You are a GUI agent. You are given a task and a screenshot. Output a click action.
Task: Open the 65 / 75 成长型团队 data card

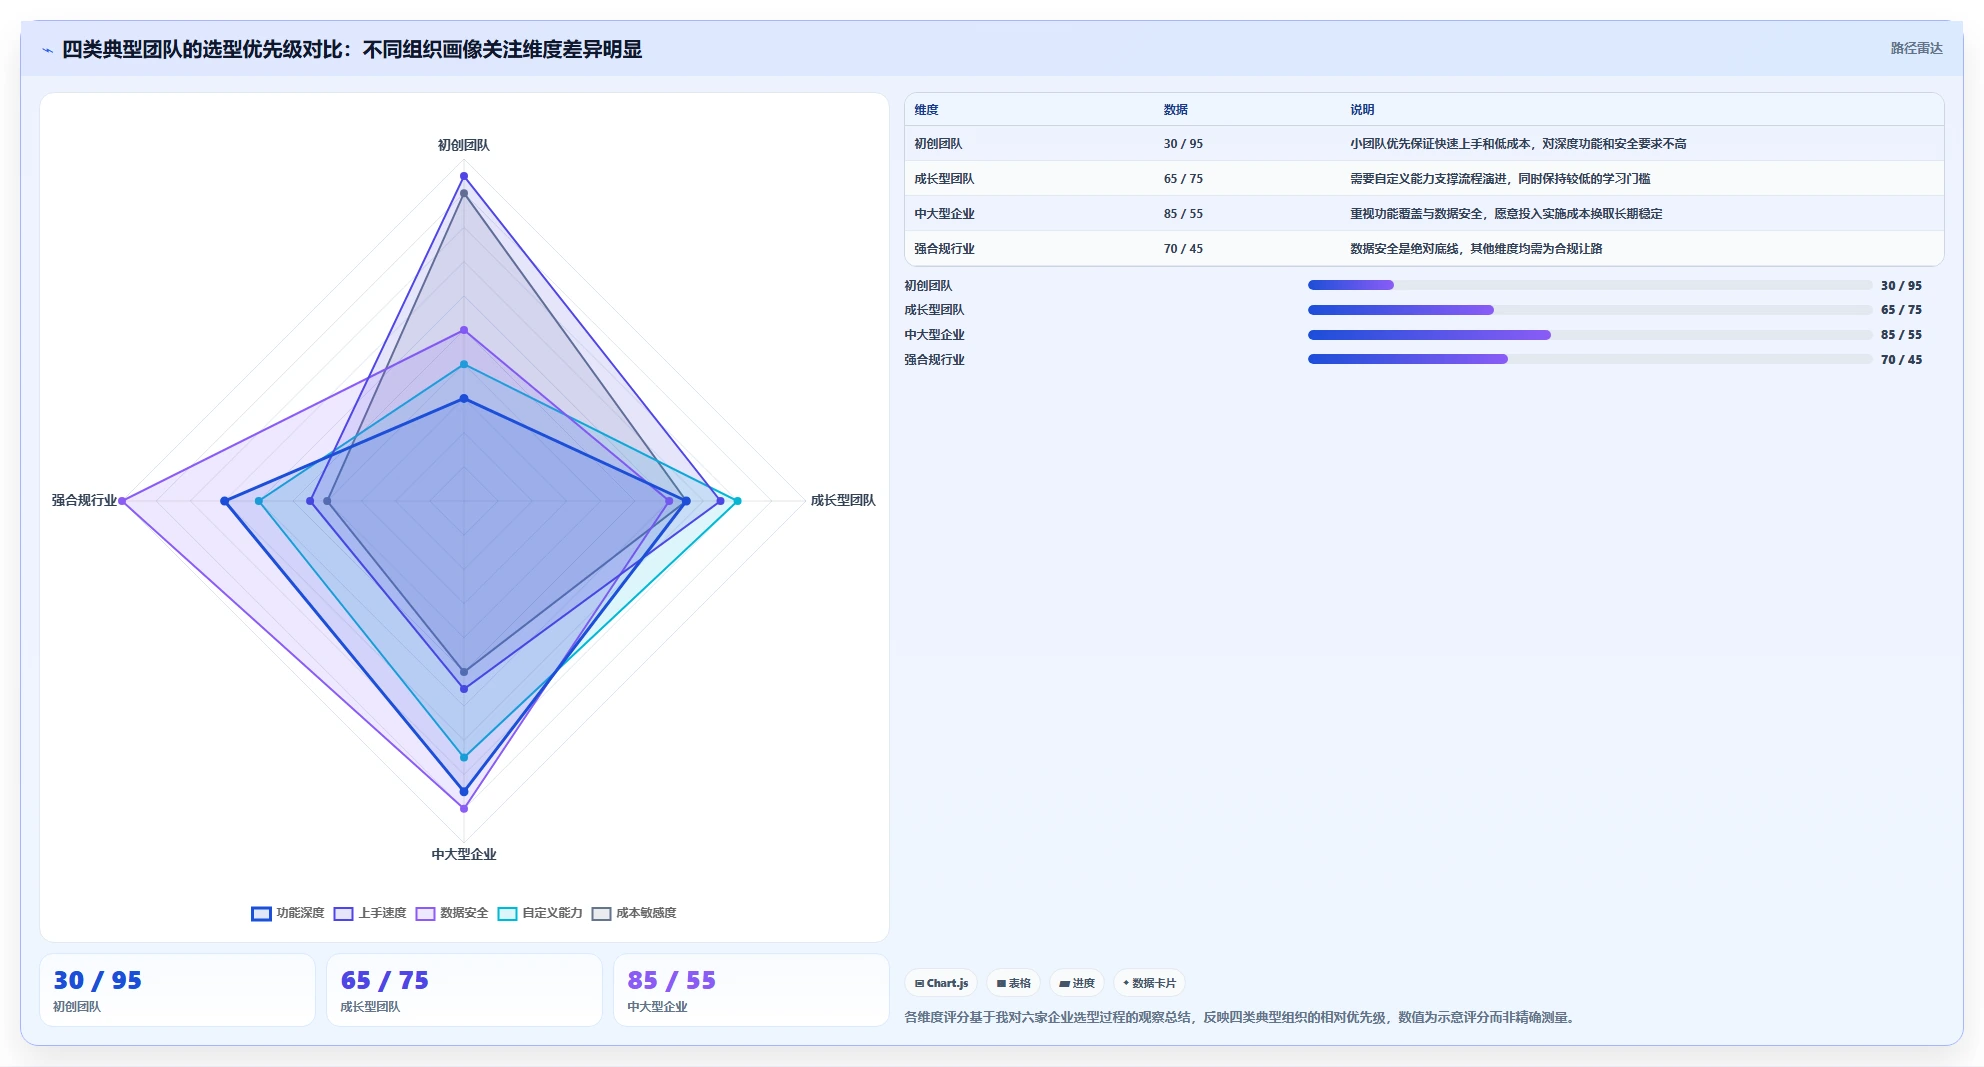click(x=464, y=990)
